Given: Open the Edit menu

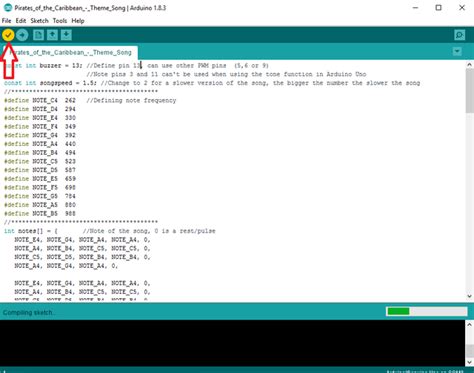Looking at the screenshot, I should click(21, 21).
